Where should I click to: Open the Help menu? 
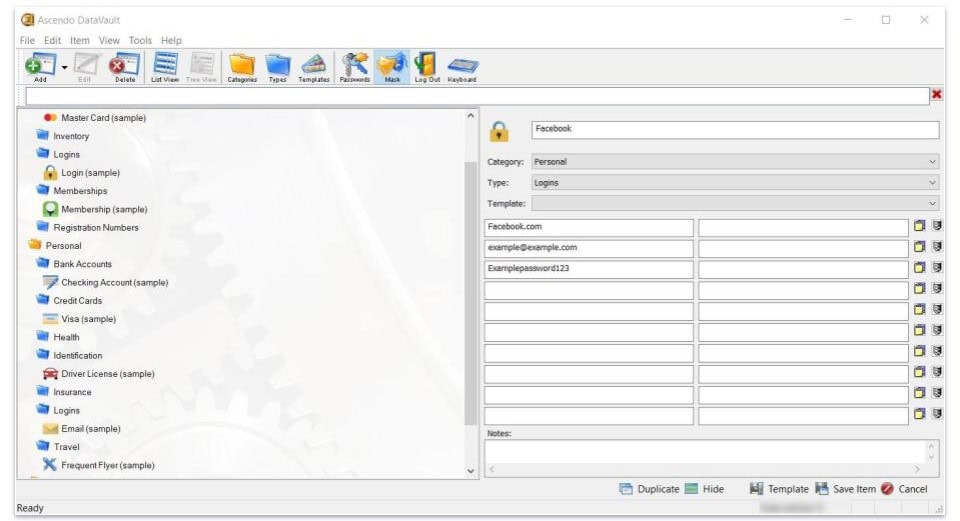tap(171, 40)
